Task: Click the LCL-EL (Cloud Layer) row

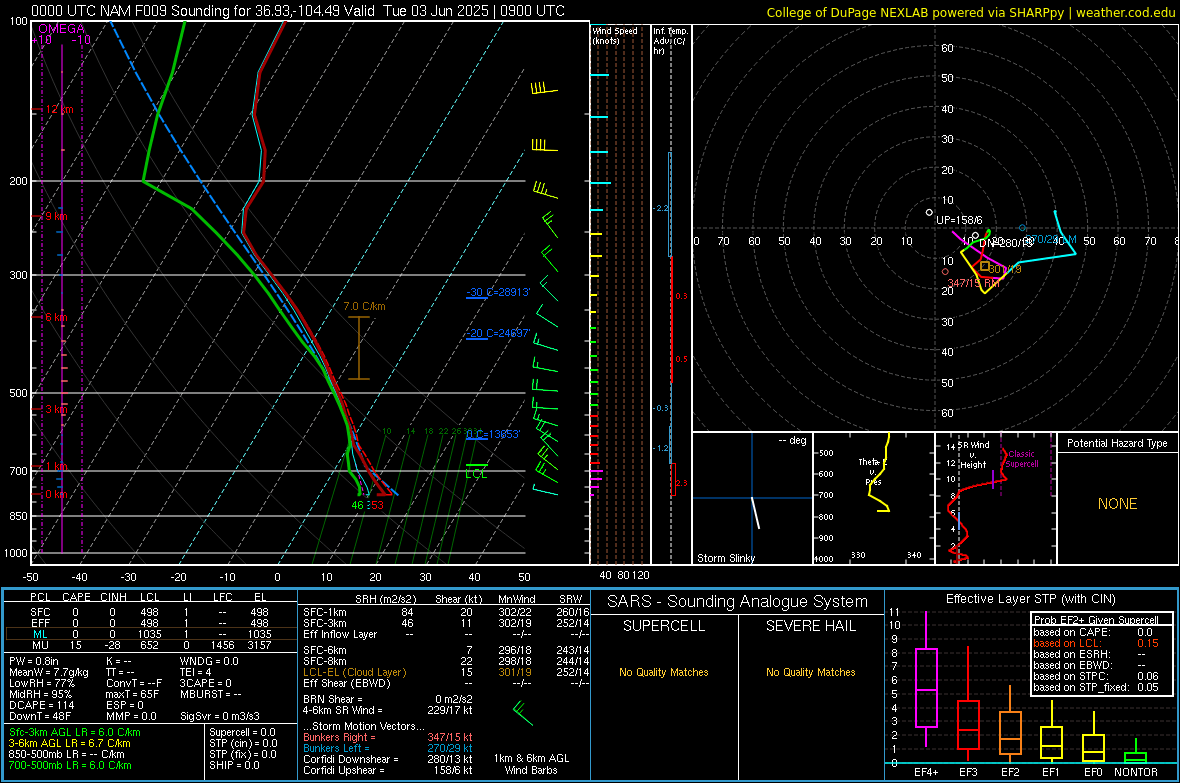Action: (x=446, y=672)
